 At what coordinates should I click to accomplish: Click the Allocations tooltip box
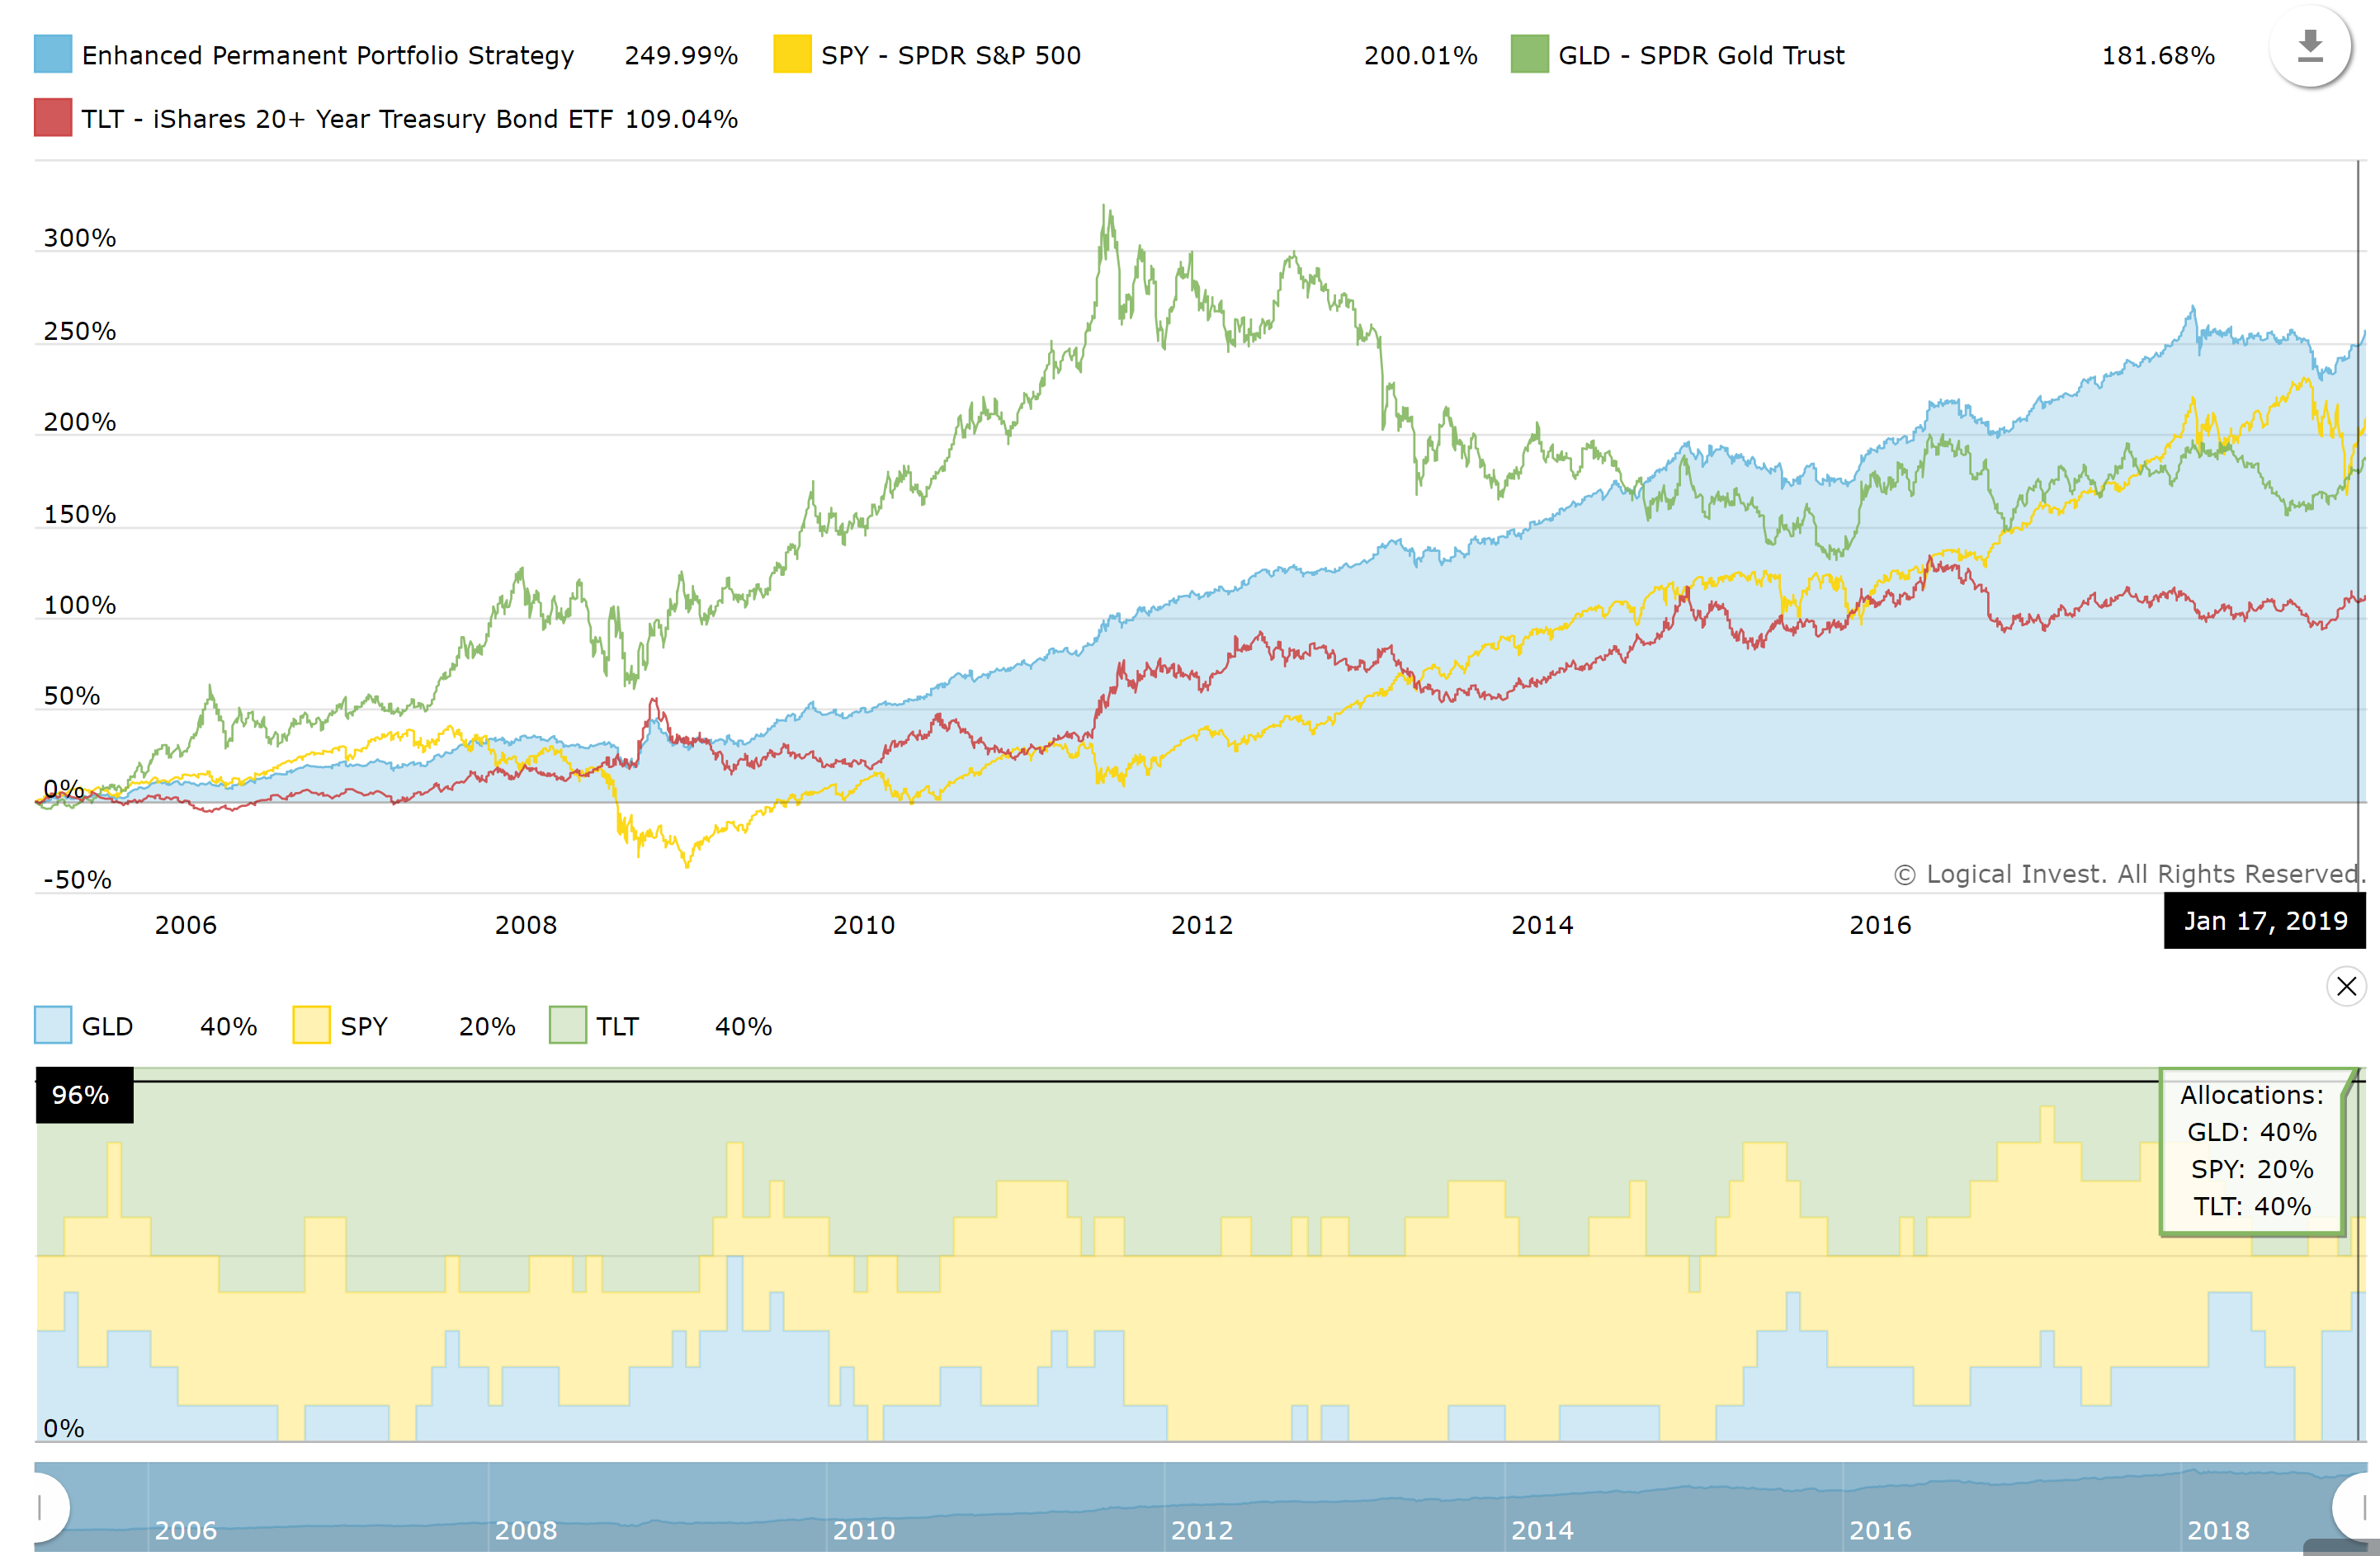click(x=2251, y=1151)
